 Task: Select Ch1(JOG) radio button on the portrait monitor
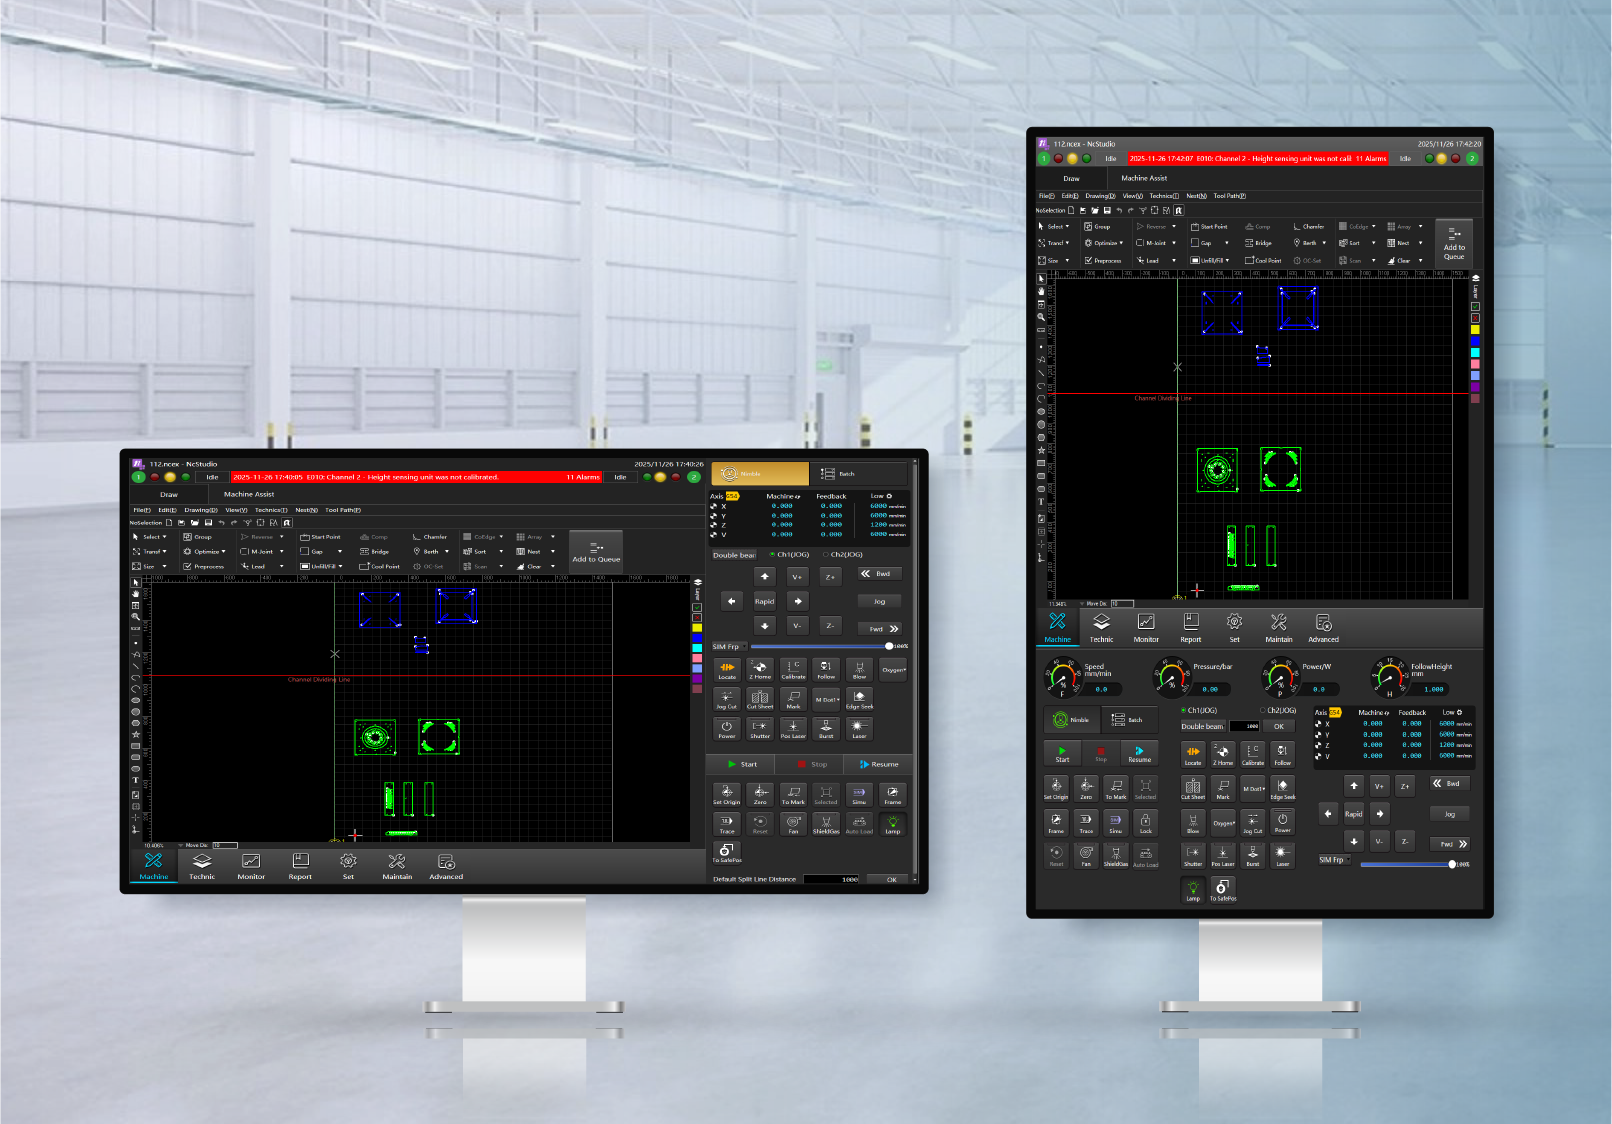coord(1183,711)
